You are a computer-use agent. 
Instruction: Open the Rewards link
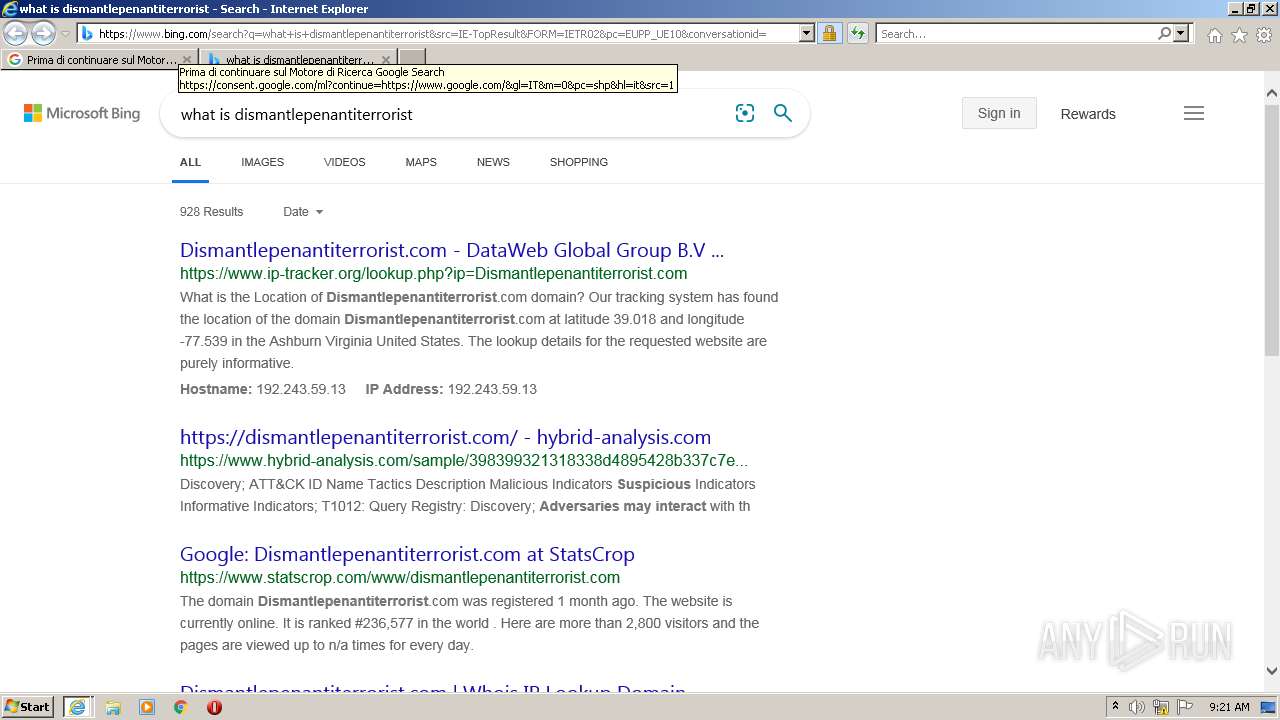(x=1088, y=114)
